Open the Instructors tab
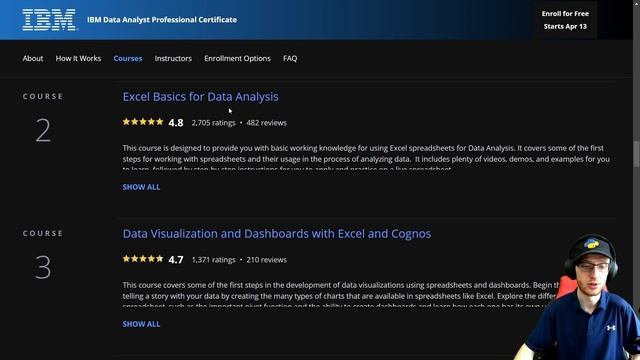640x360 pixels. [x=173, y=58]
